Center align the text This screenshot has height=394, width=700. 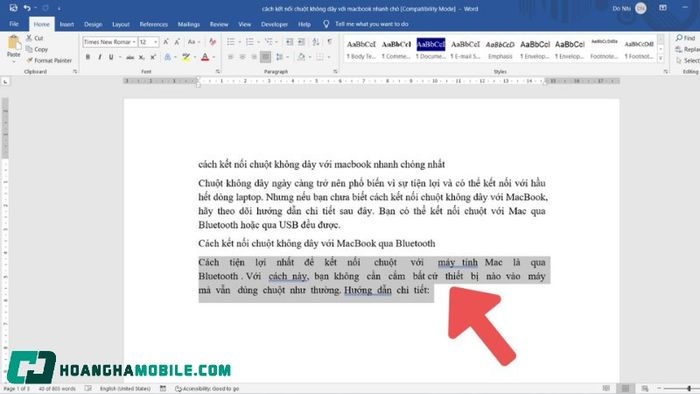coord(242,57)
